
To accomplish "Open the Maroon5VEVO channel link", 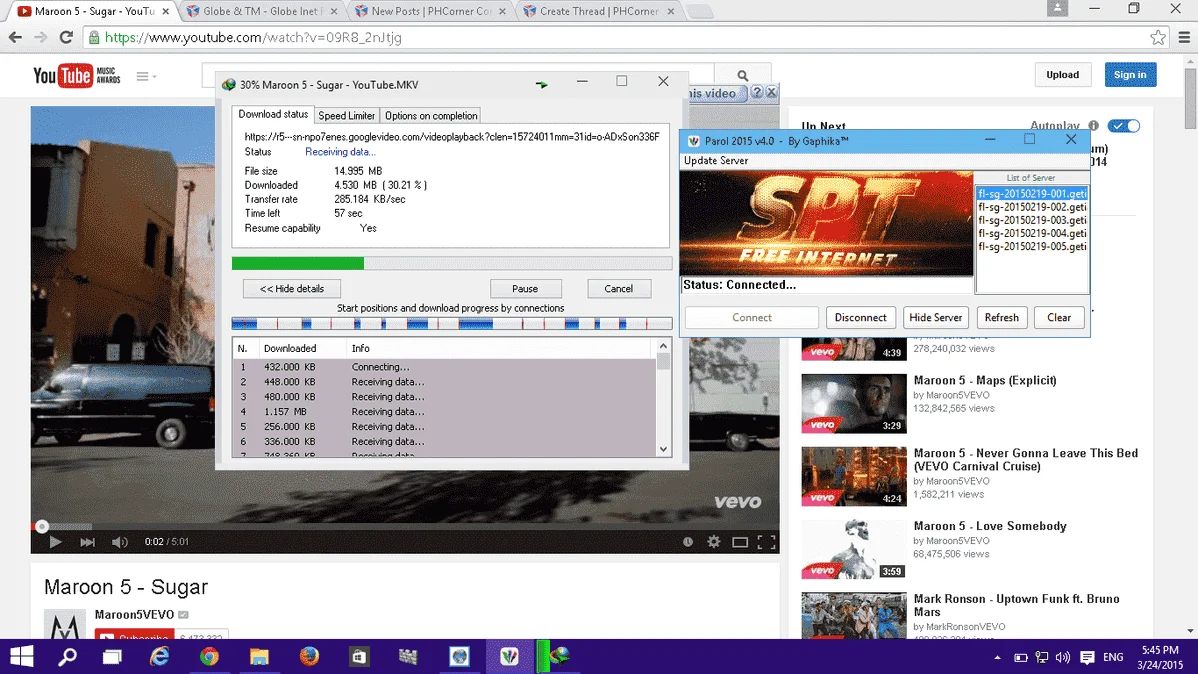I will [x=134, y=614].
